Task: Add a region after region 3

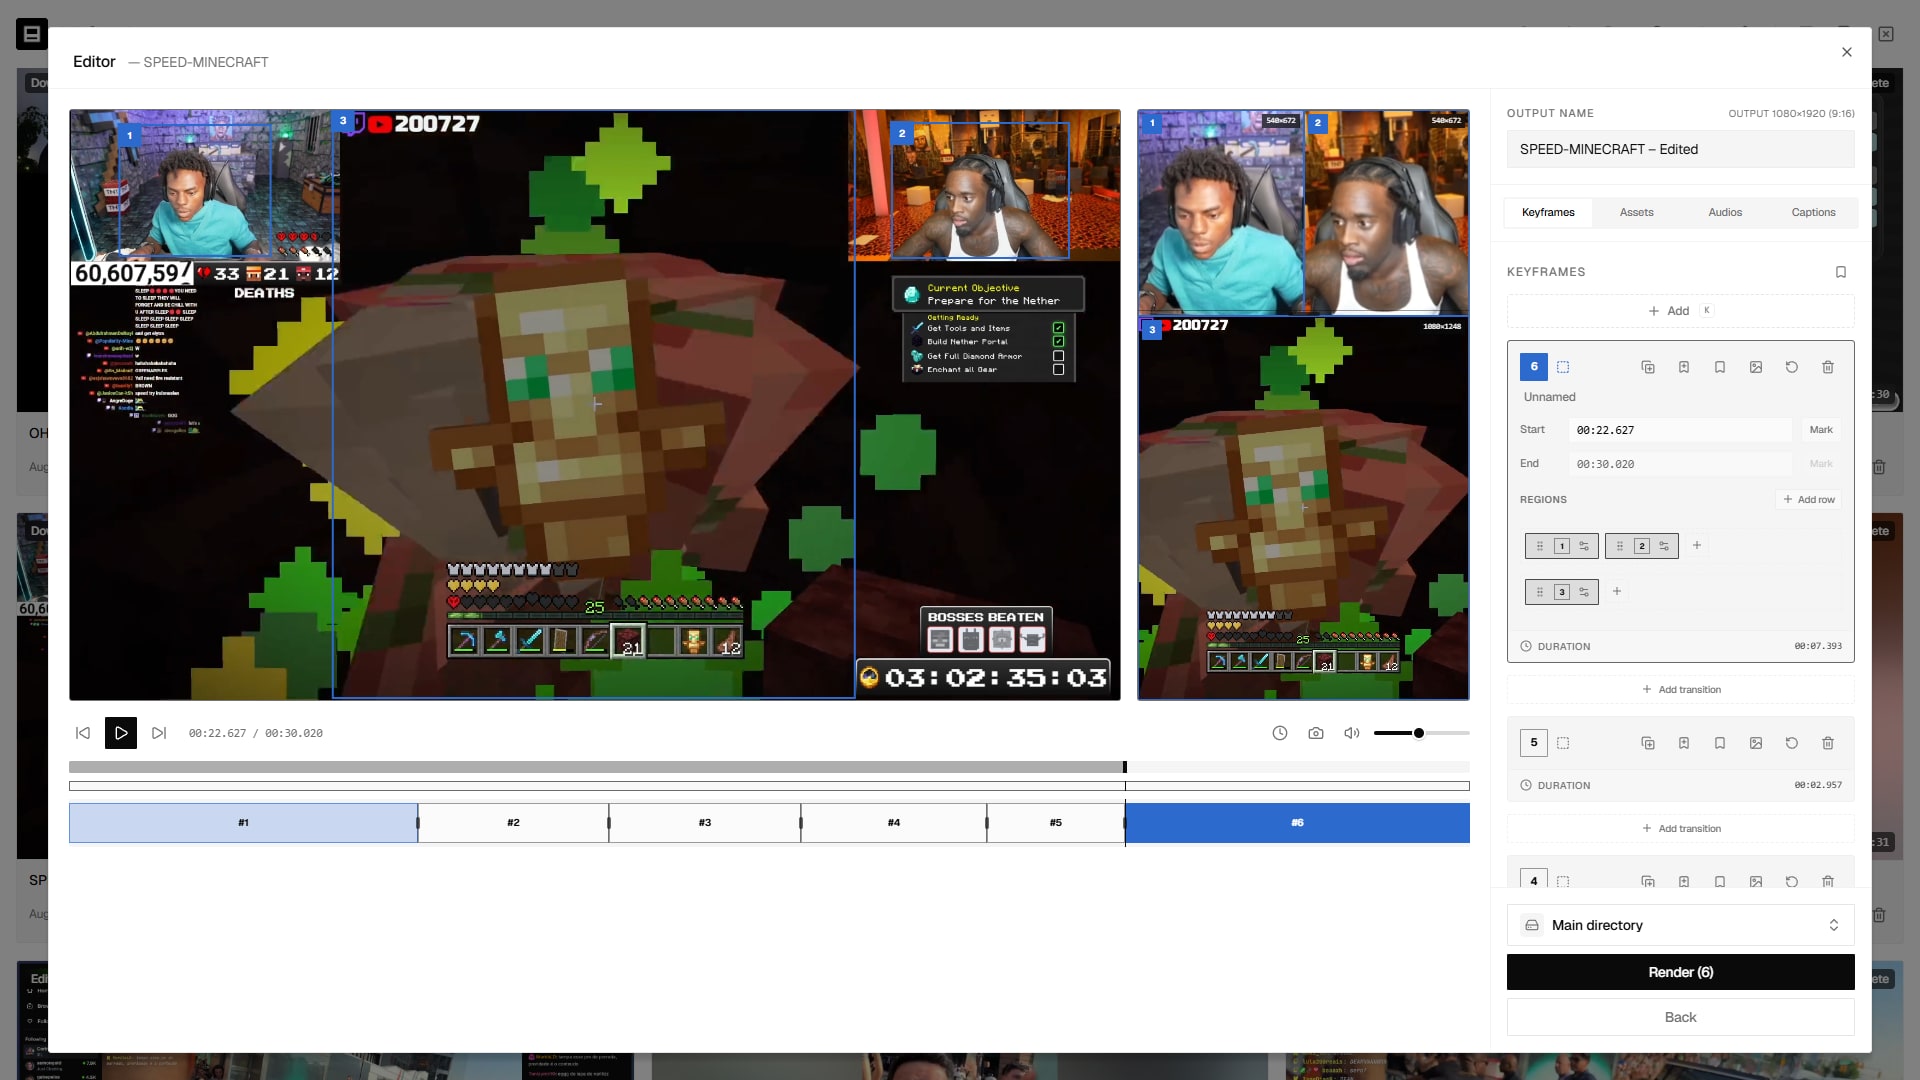Action: click(1617, 591)
